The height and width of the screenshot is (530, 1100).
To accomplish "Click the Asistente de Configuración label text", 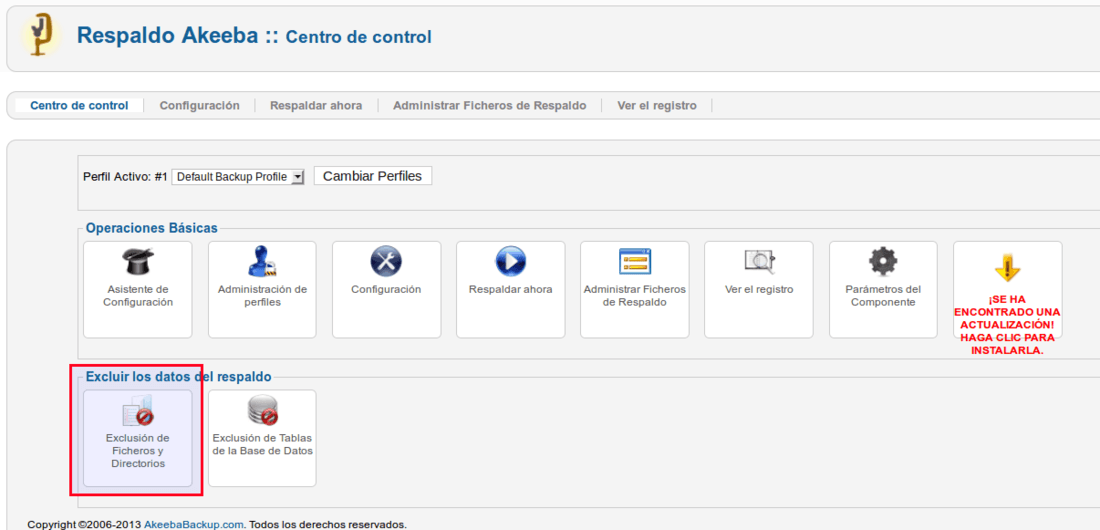I will coord(138,296).
